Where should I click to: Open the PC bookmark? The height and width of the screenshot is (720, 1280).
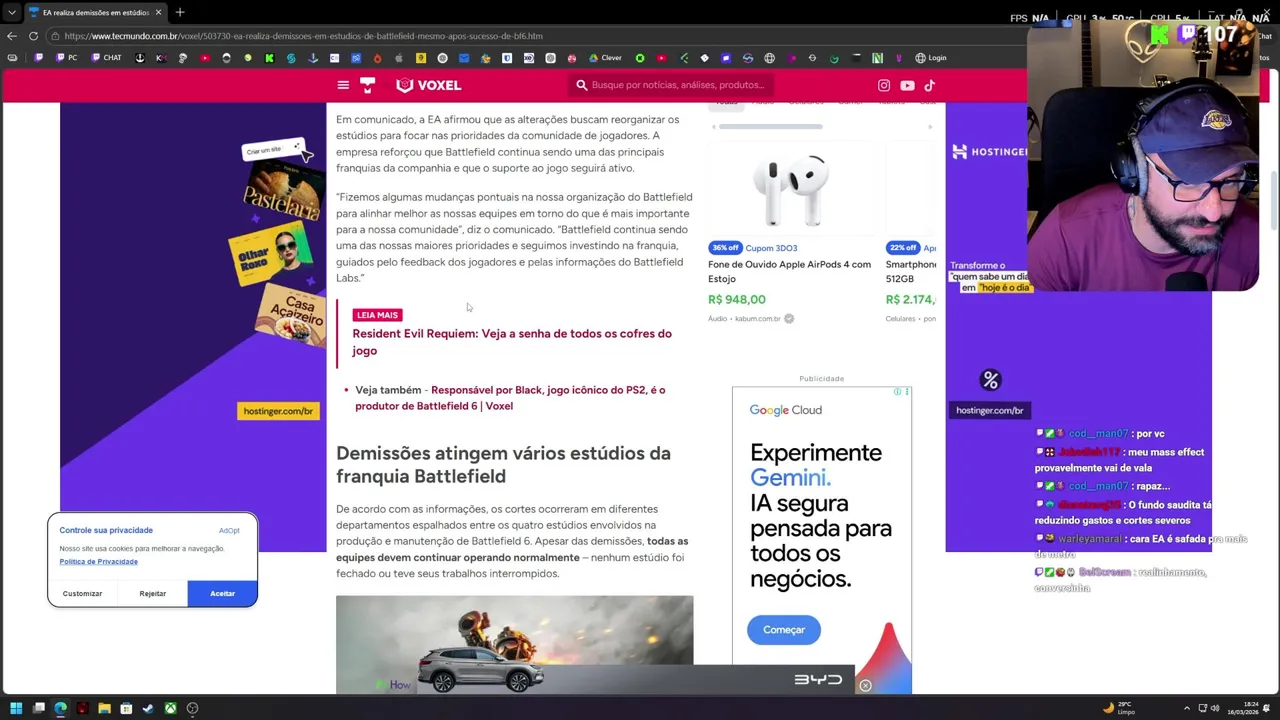[67, 58]
